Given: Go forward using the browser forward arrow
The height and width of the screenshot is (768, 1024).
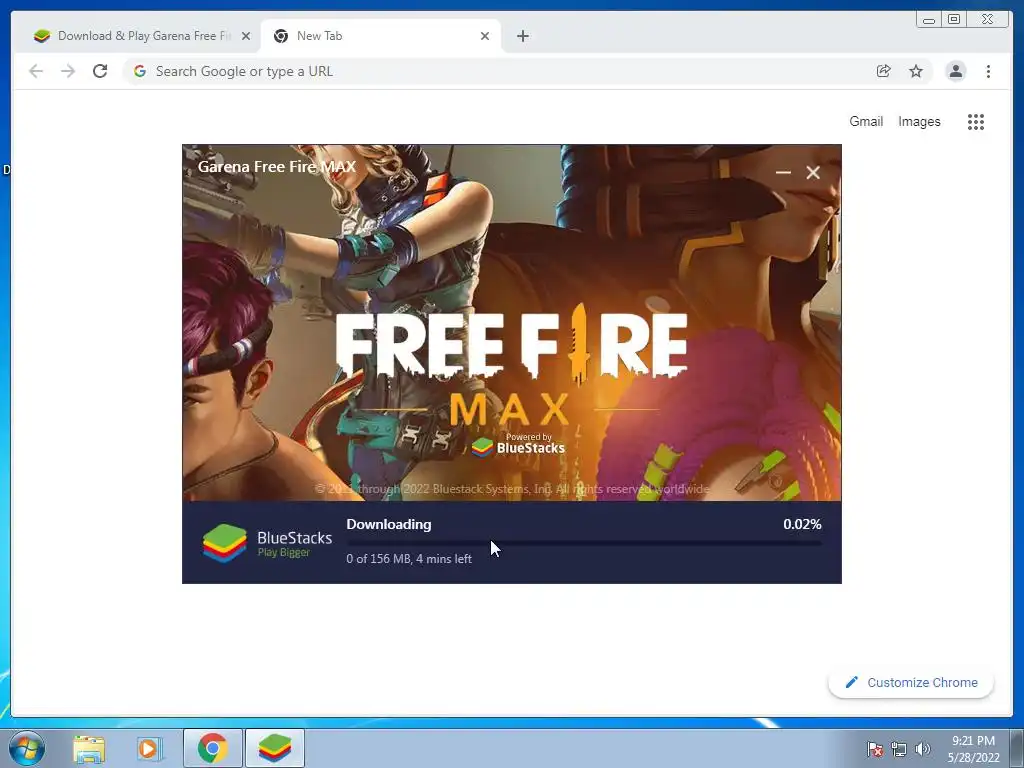Looking at the screenshot, I should (x=68, y=71).
